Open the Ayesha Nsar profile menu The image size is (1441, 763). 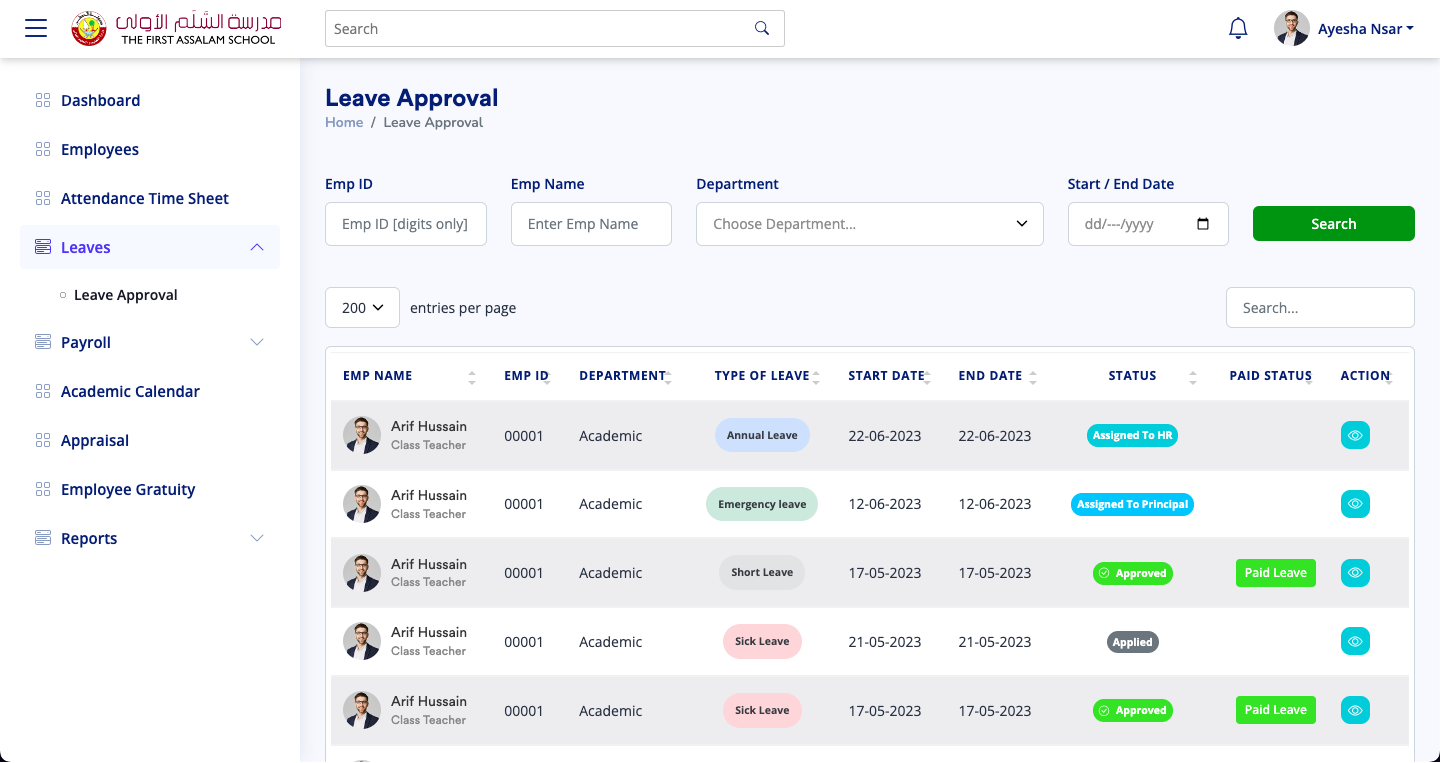[x=1365, y=28]
